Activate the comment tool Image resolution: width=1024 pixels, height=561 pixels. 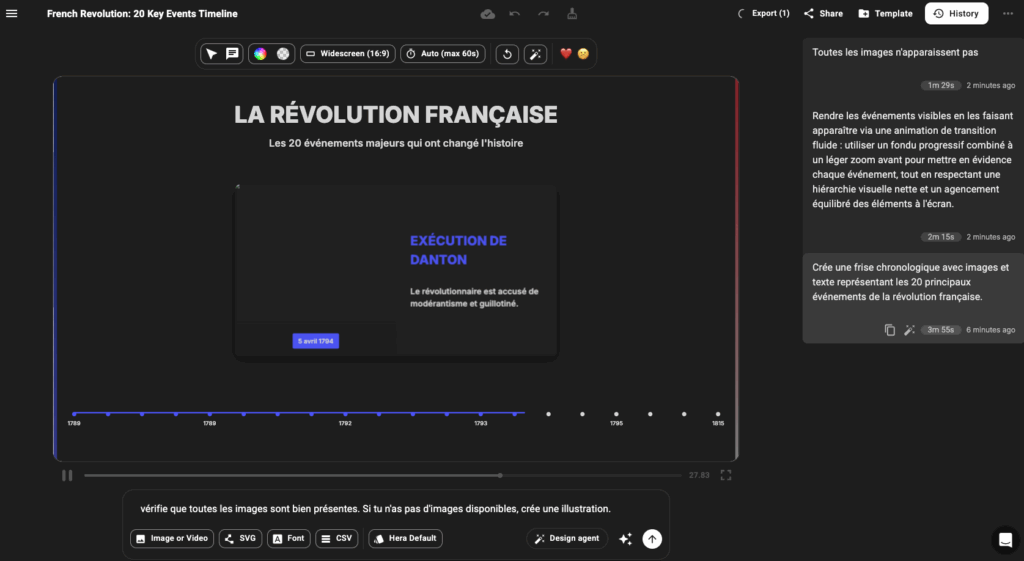coord(232,54)
